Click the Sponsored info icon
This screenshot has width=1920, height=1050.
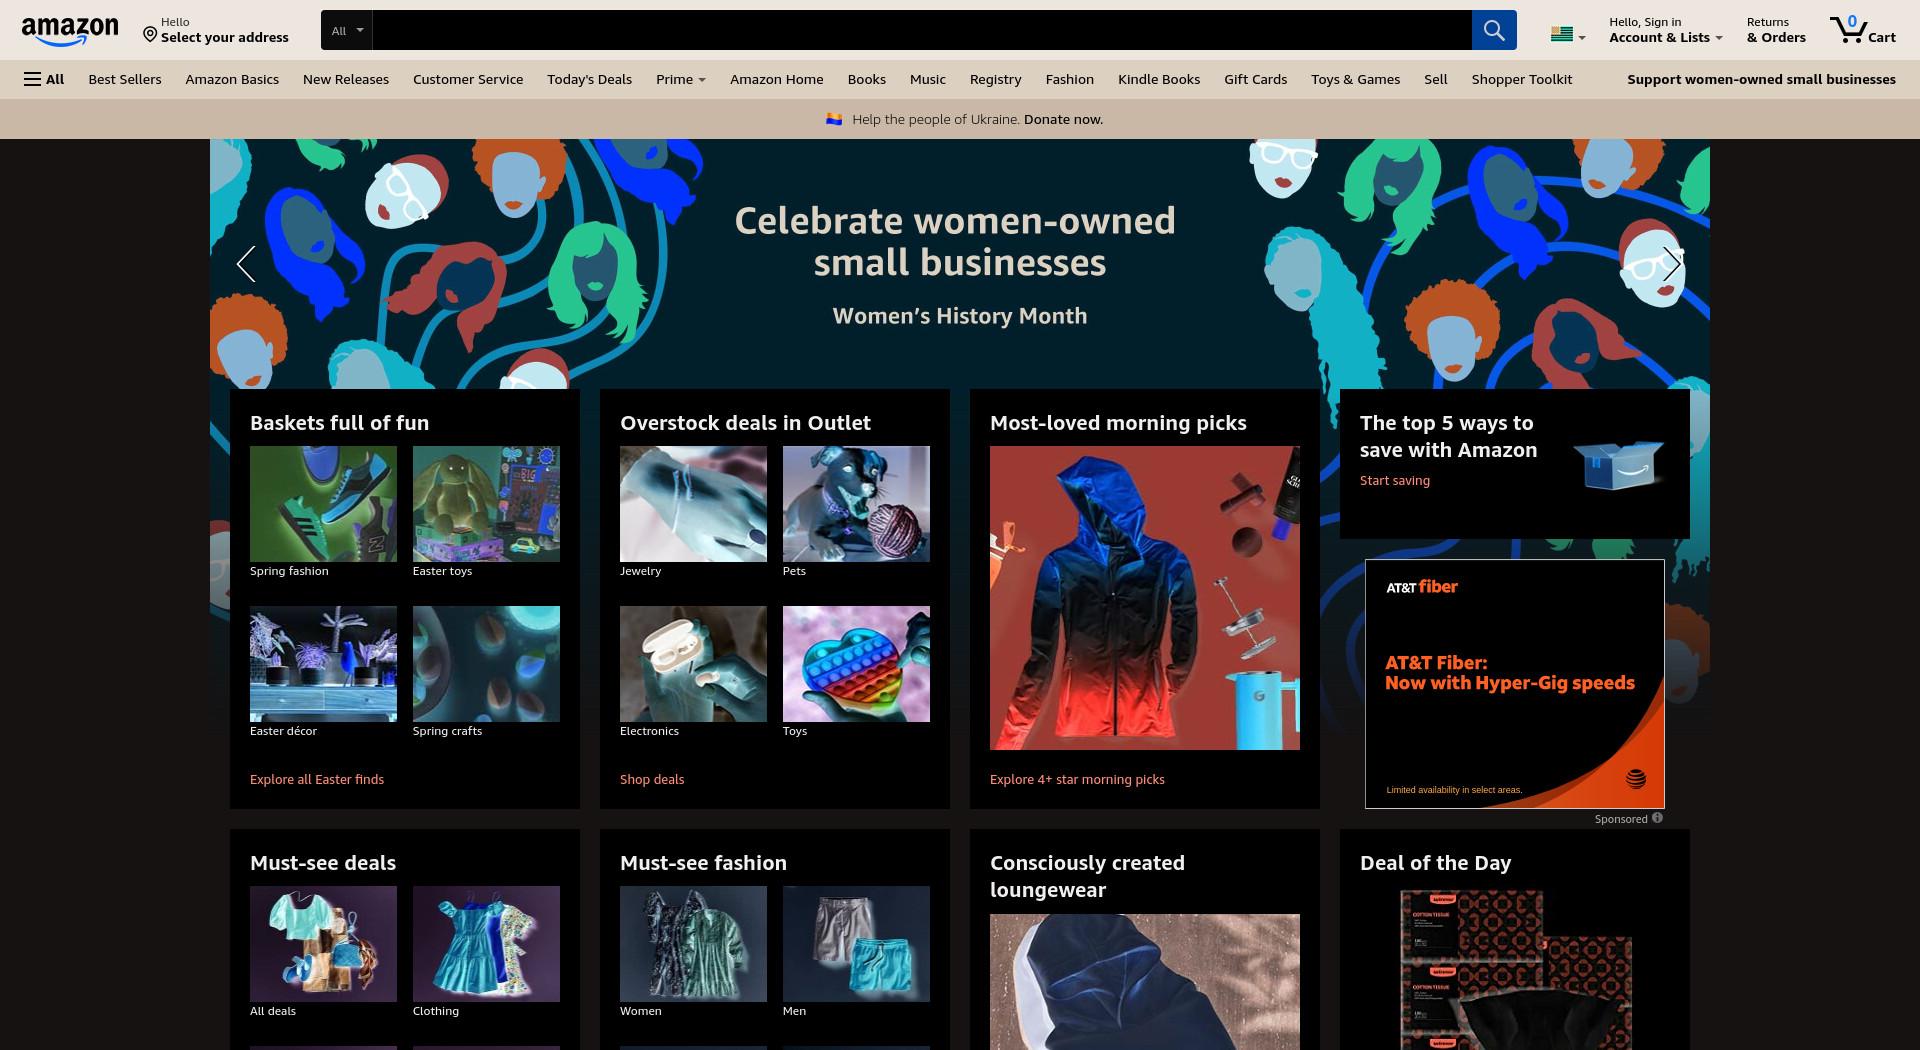point(1657,818)
